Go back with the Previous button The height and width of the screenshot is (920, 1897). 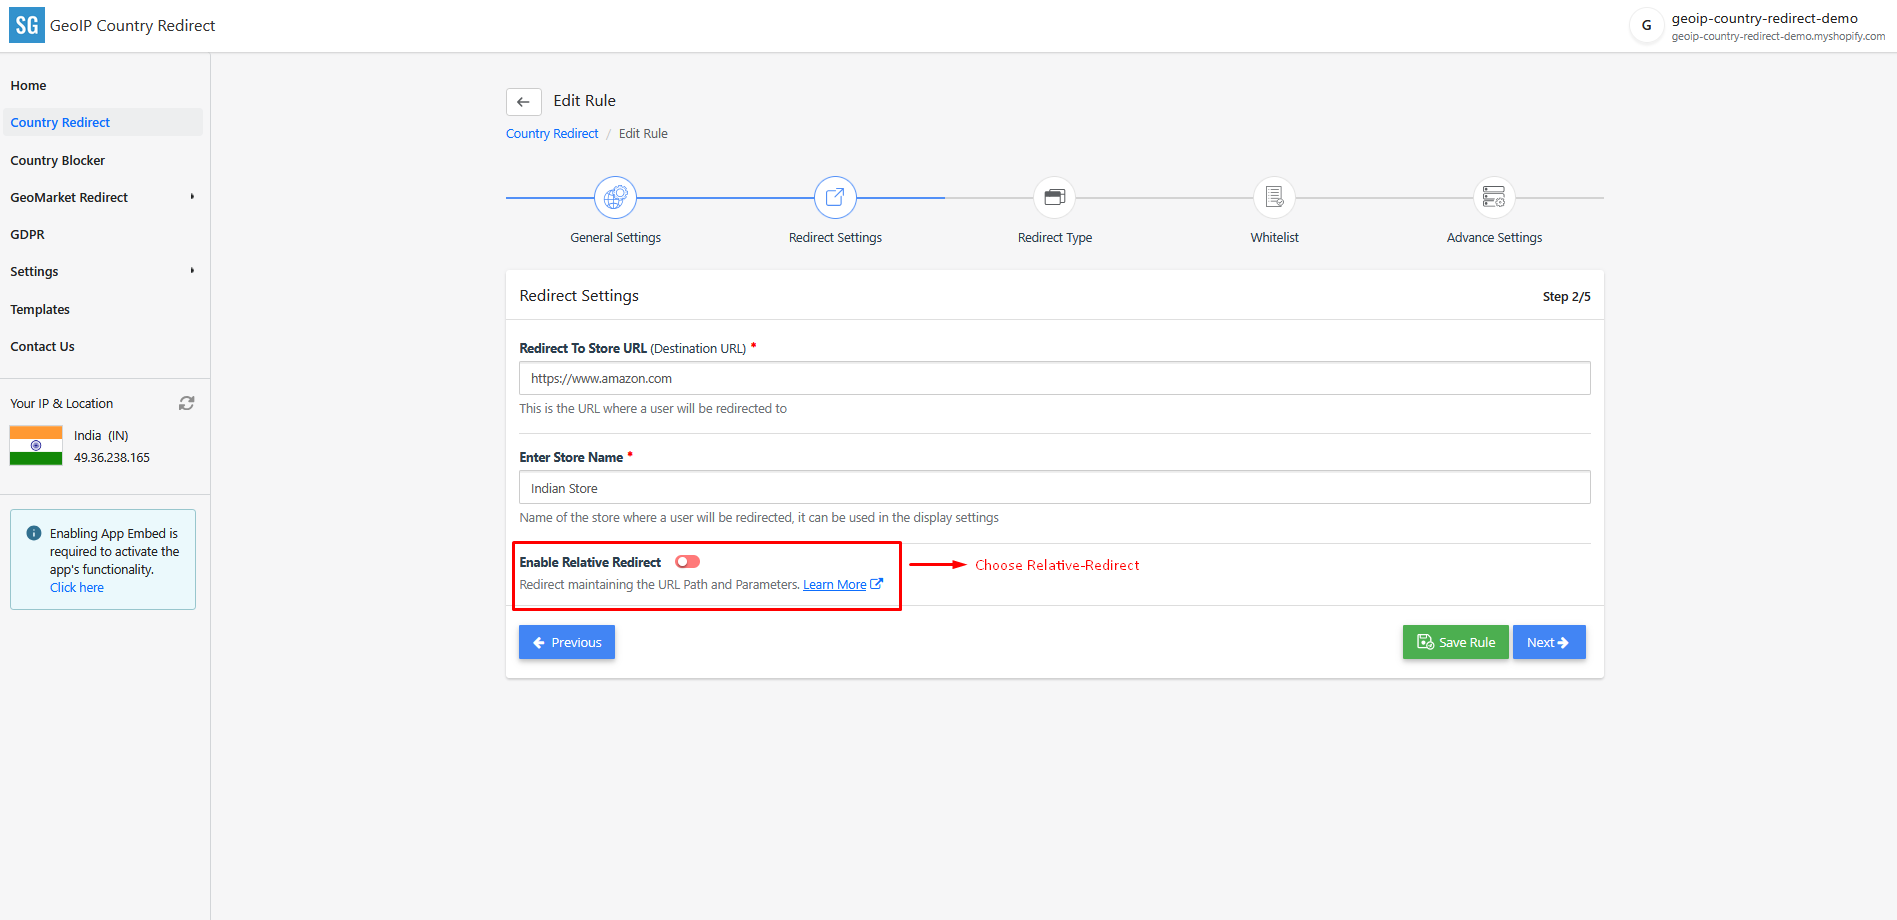pyautogui.click(x=567, y=642)
